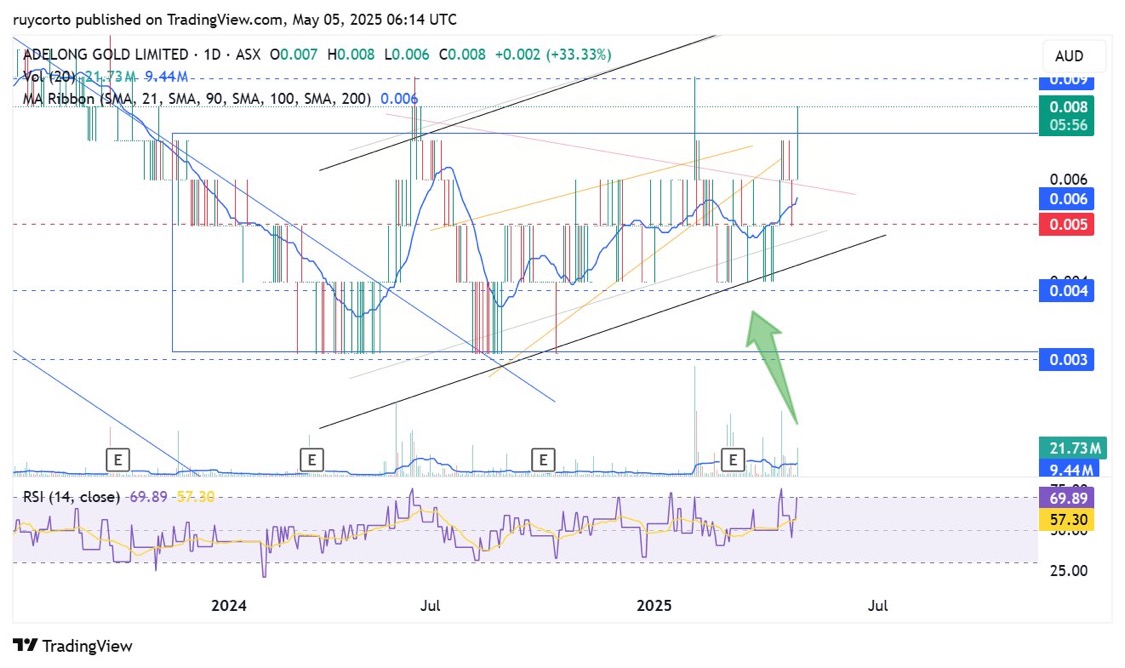Open the third E earnings marker after Jul
The width and height of the screenshot is (1125, 668).
tap(543, 459)
